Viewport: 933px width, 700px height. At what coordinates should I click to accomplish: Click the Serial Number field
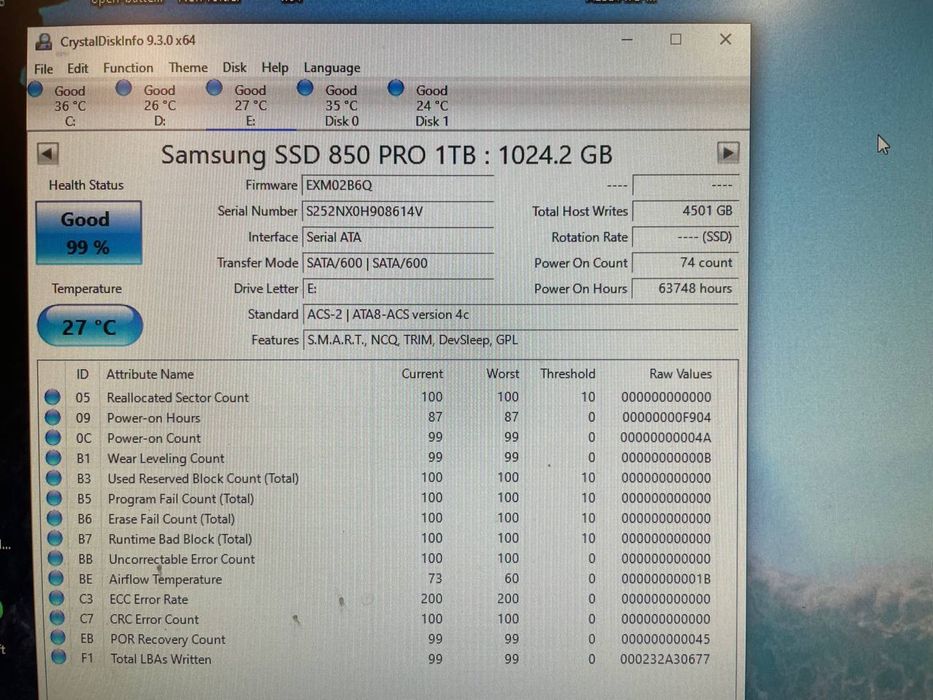pyautogui.click(x=398, y=211)
